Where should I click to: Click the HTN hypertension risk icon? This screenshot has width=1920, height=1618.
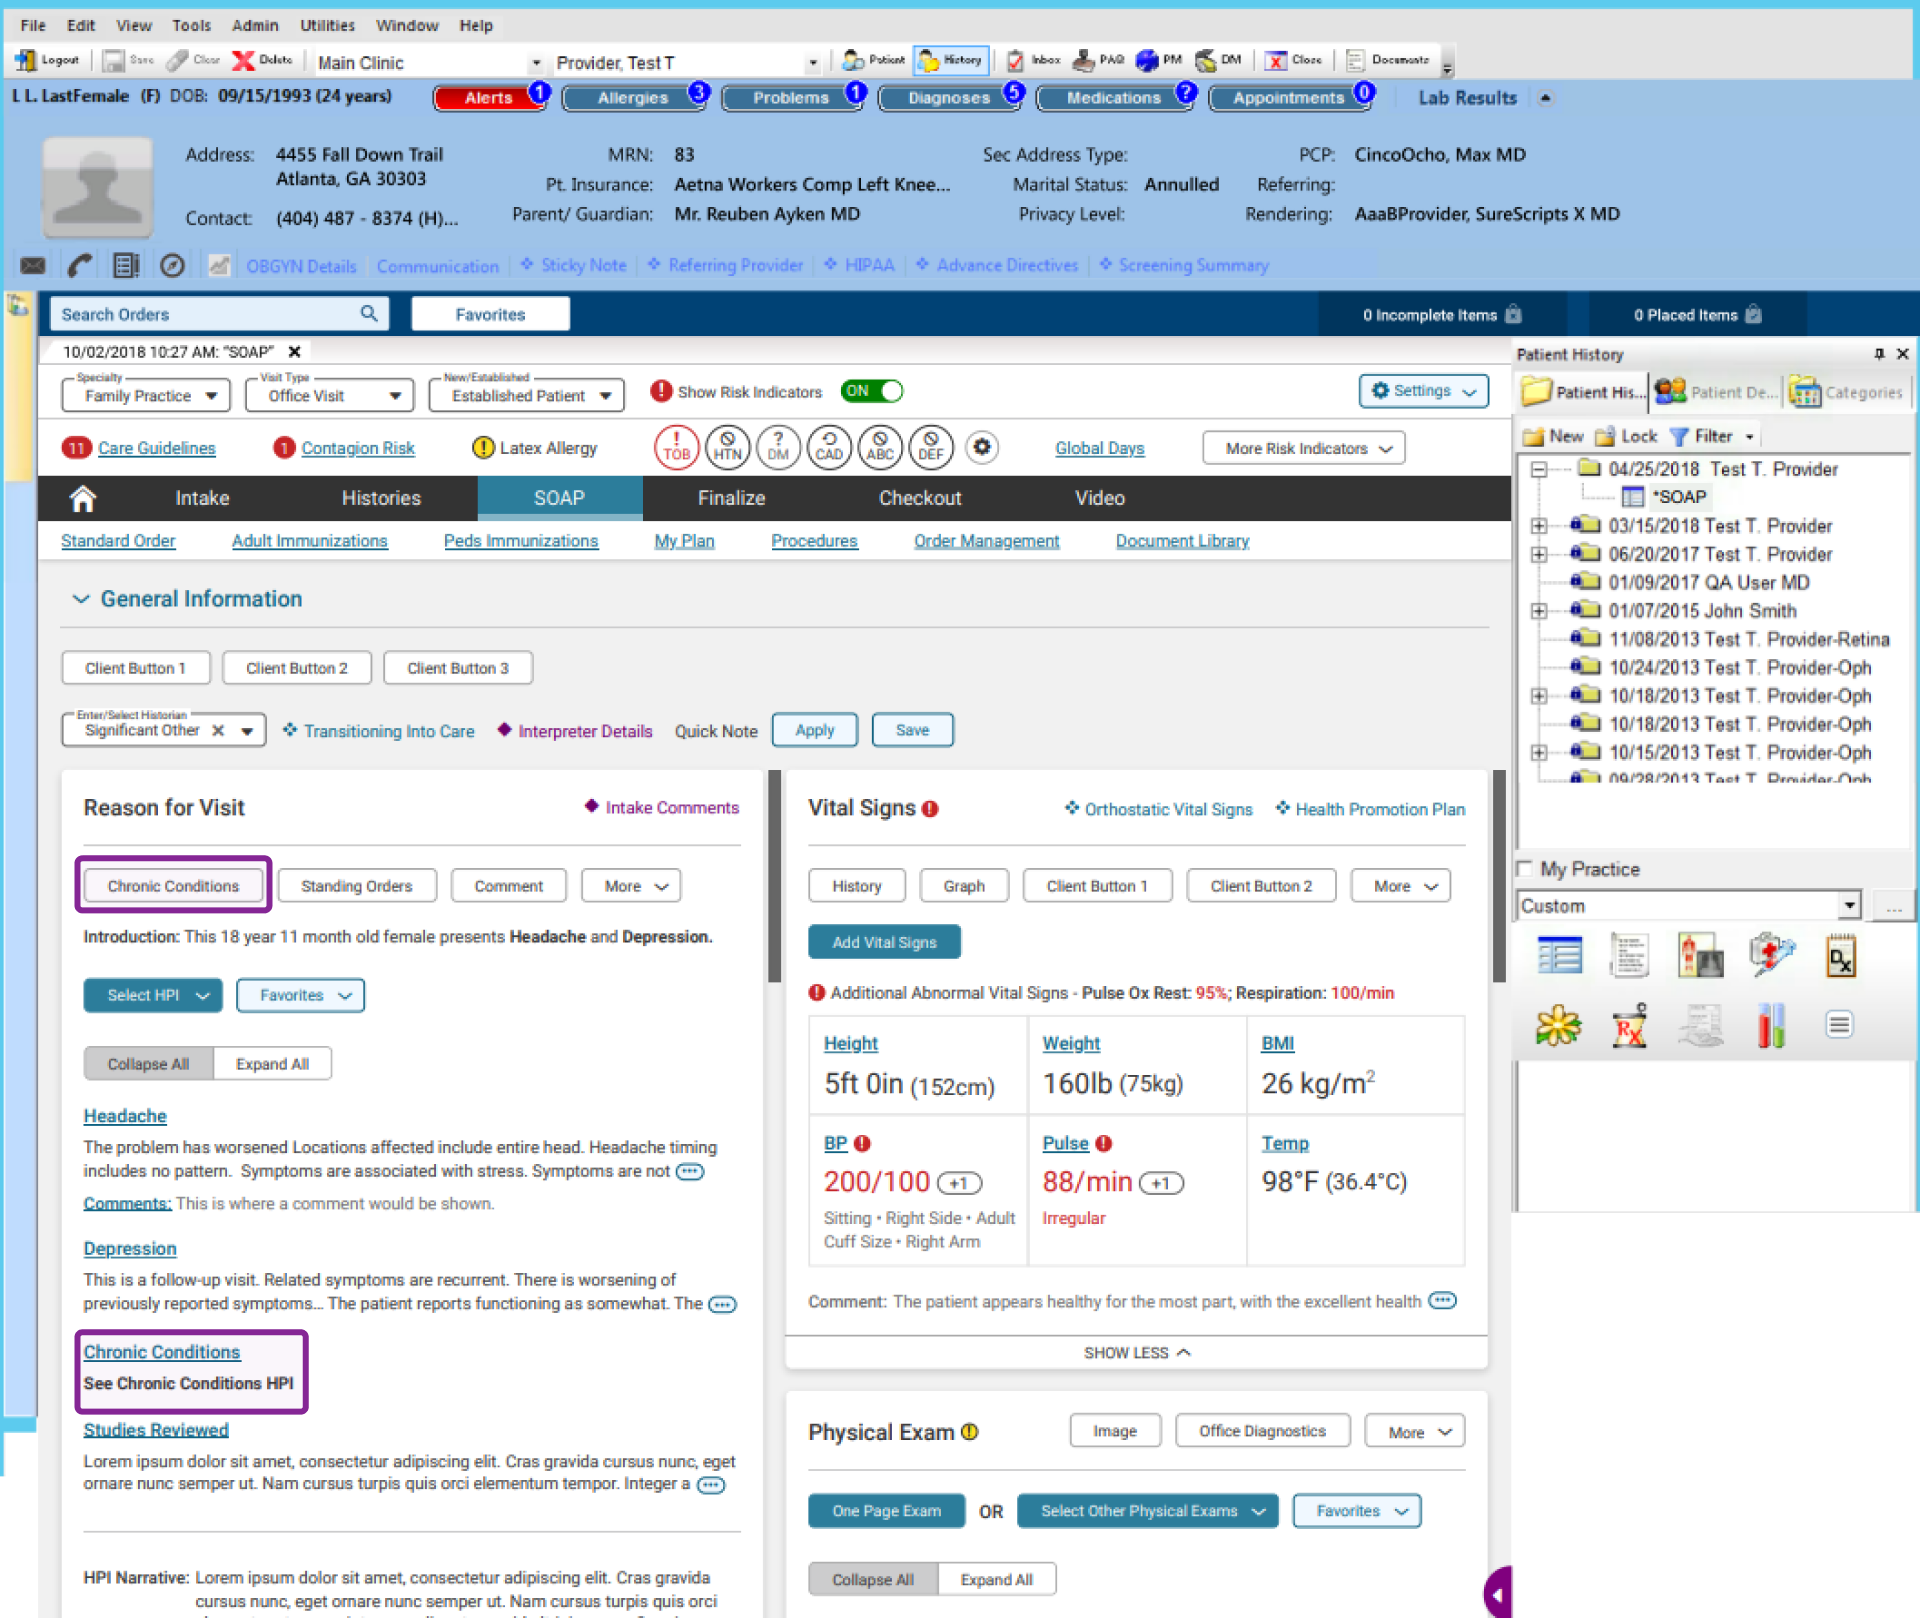pos(727,447)
